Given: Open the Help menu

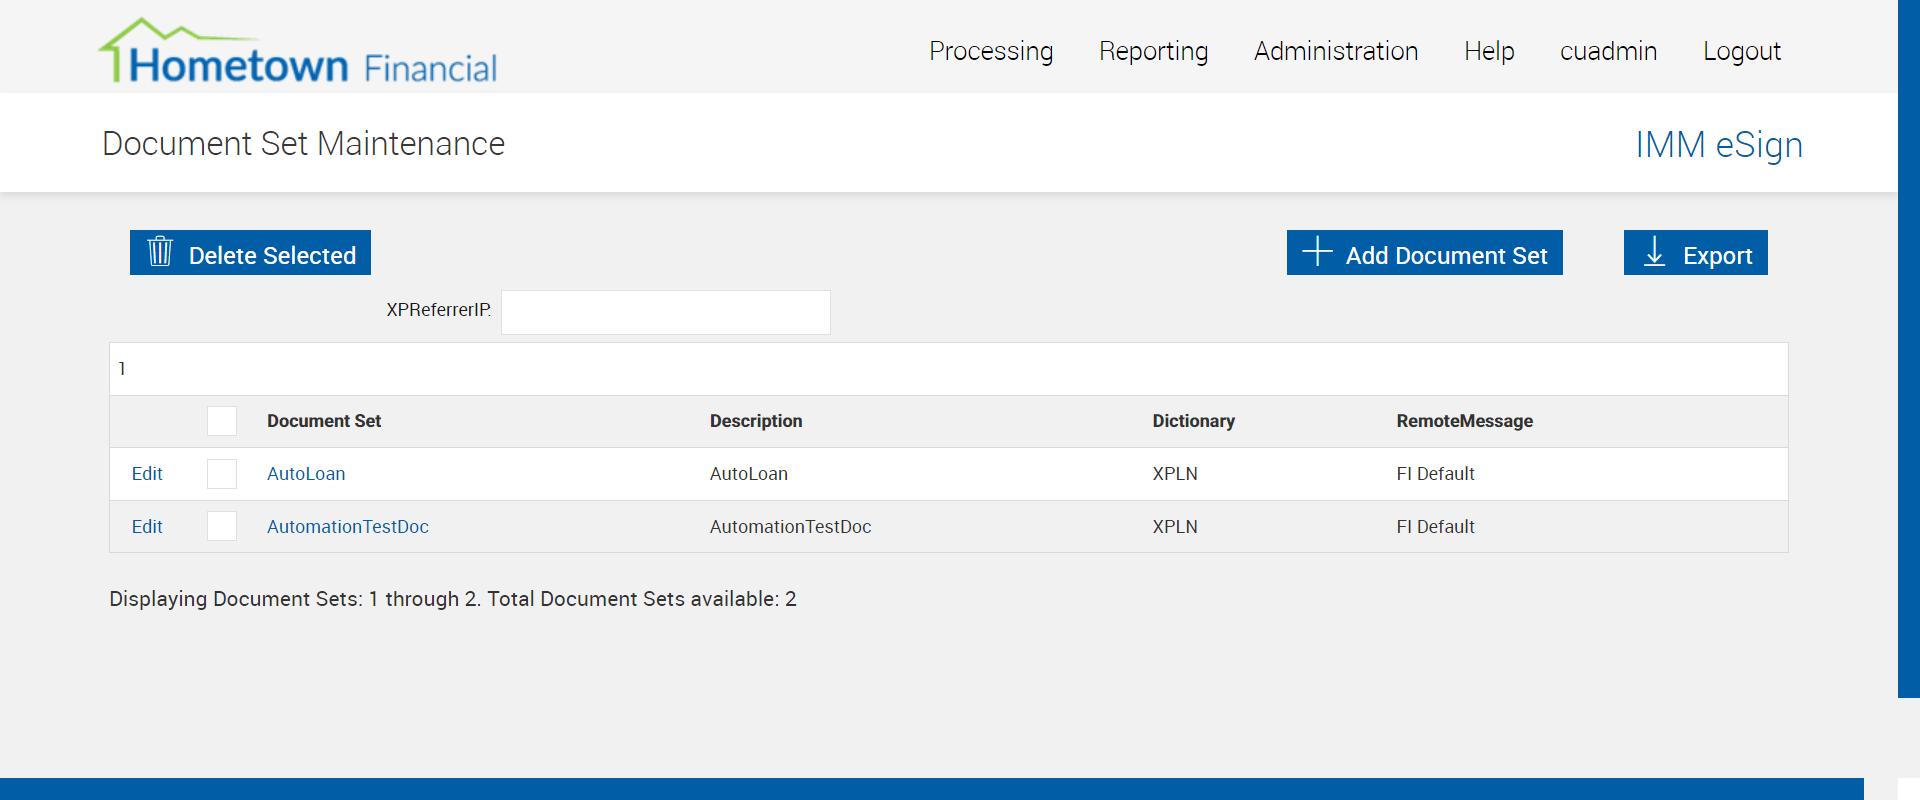Looking at the screenshot, I should 1489,51.
